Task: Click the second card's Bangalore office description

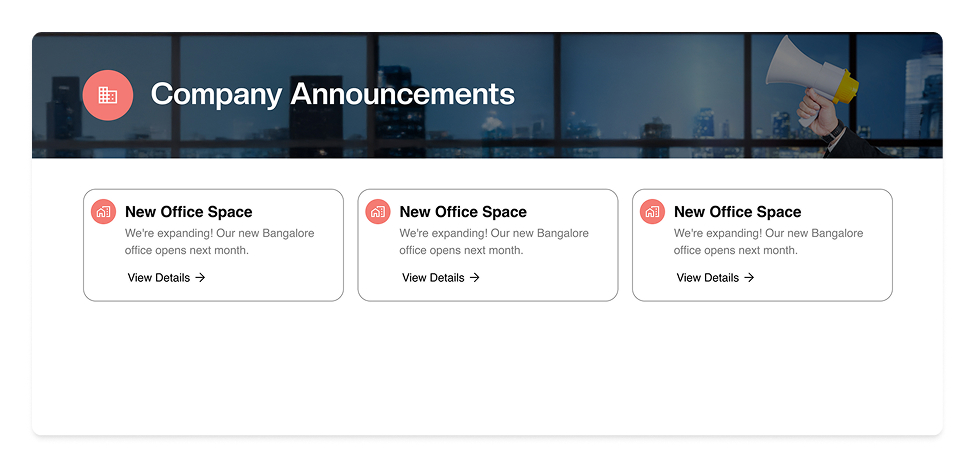Action: click(x=494, y=242)
